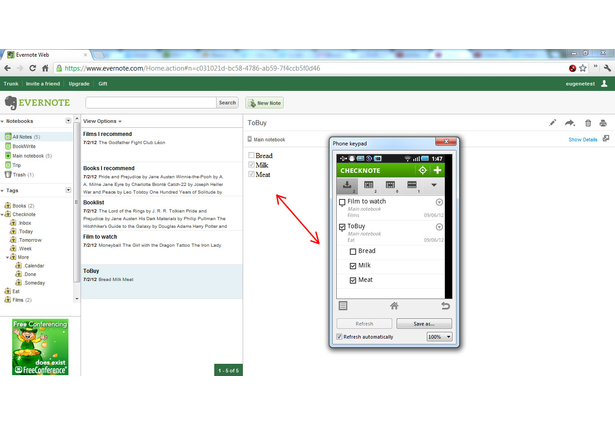Click the Evernote elephant logo
The image size is (615, 424).
tap(11, 103)
